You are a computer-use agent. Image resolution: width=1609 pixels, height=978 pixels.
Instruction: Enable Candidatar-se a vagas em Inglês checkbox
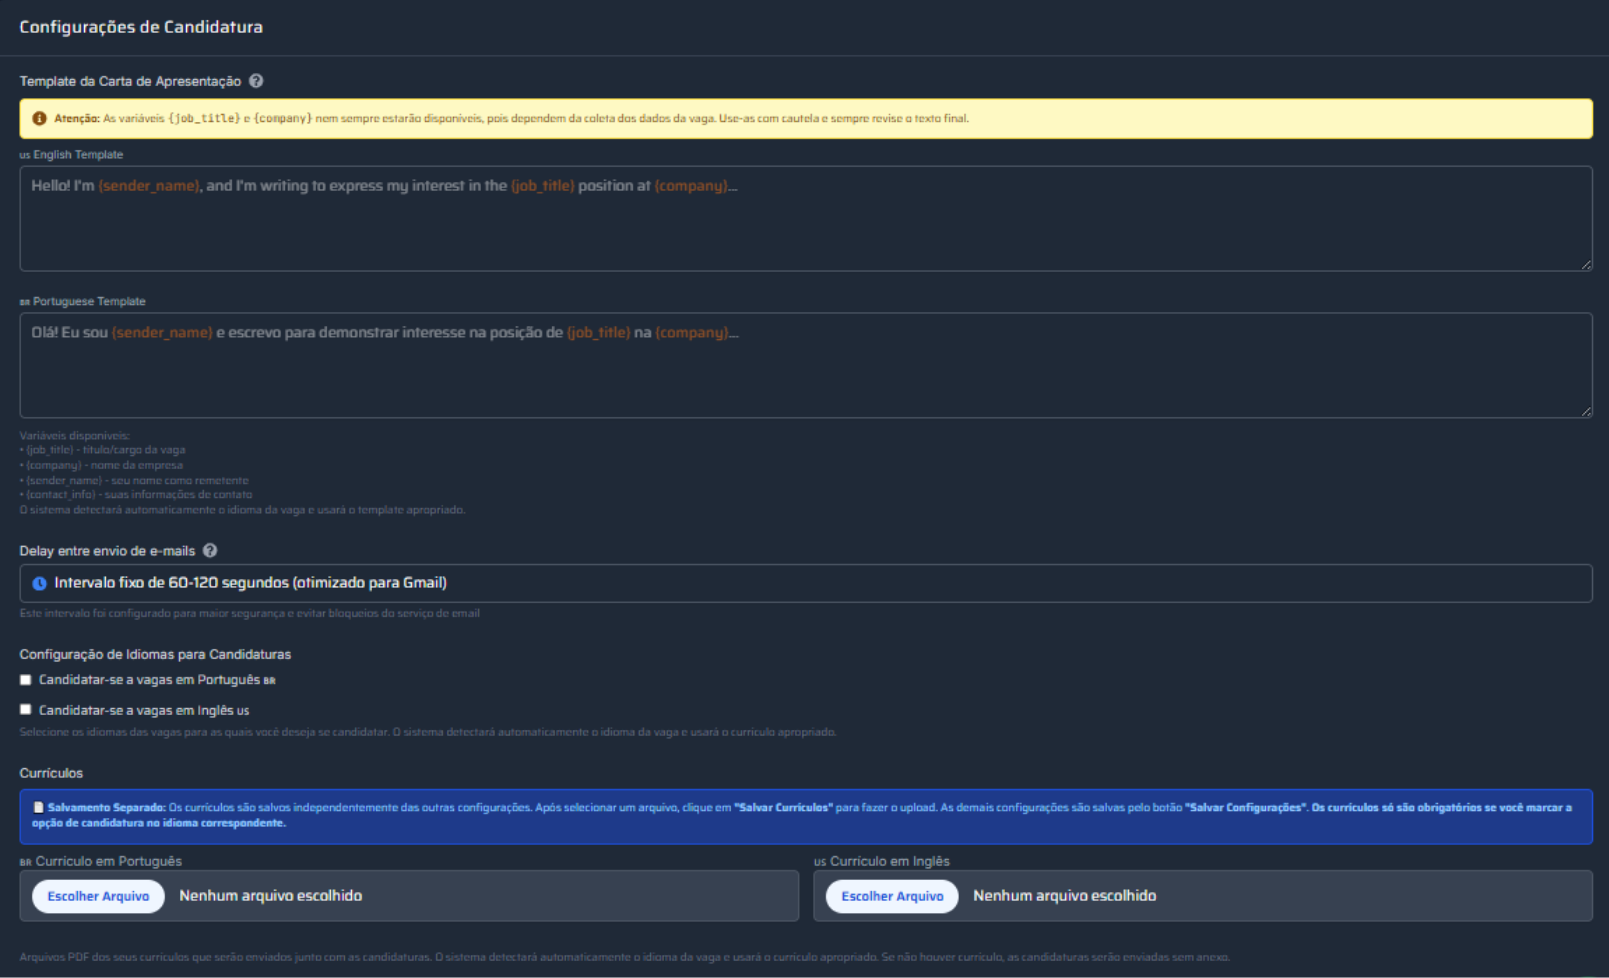(26, 710)
